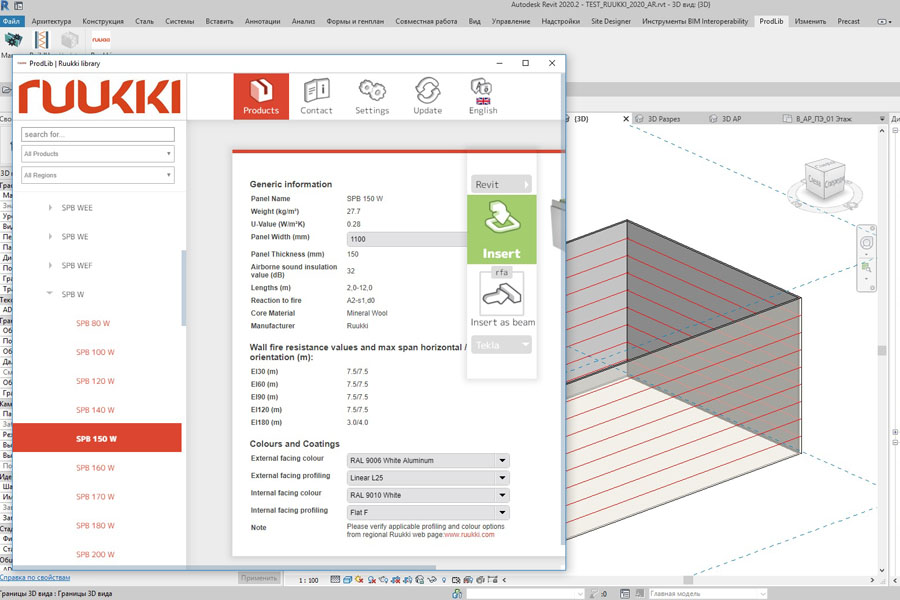Screen dimensions: 900x600
Task: Select SPB 200 W in product list
Action: [95, 554]
